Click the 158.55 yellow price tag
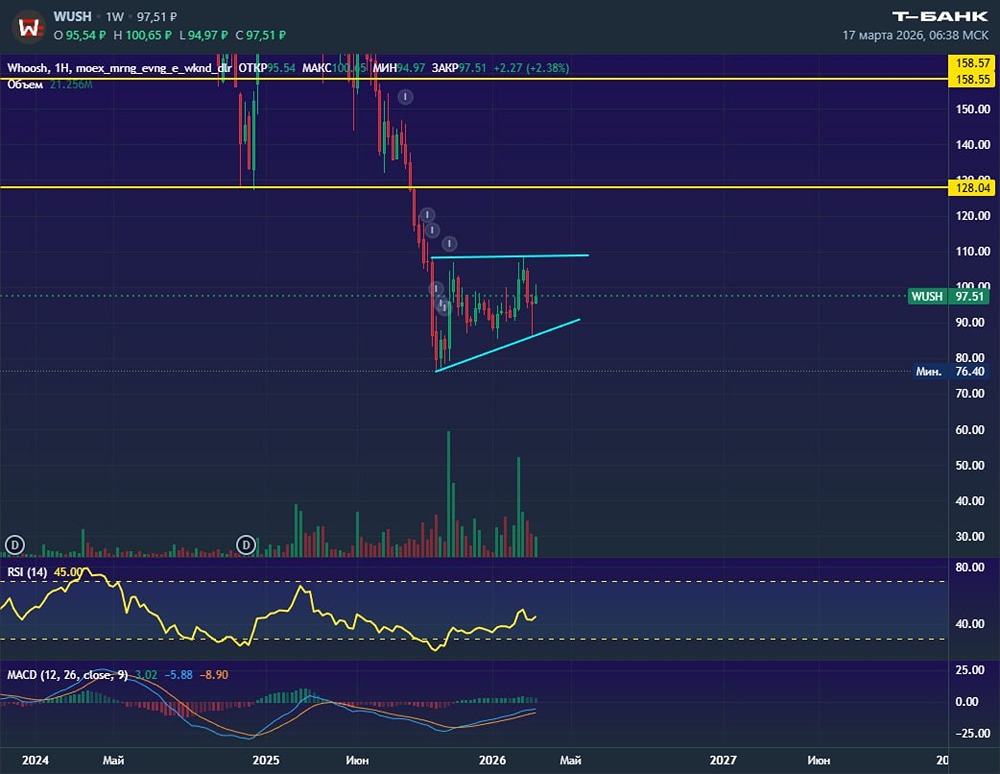The height and width of the screenshot is (774, 1000). click(973, 79)
